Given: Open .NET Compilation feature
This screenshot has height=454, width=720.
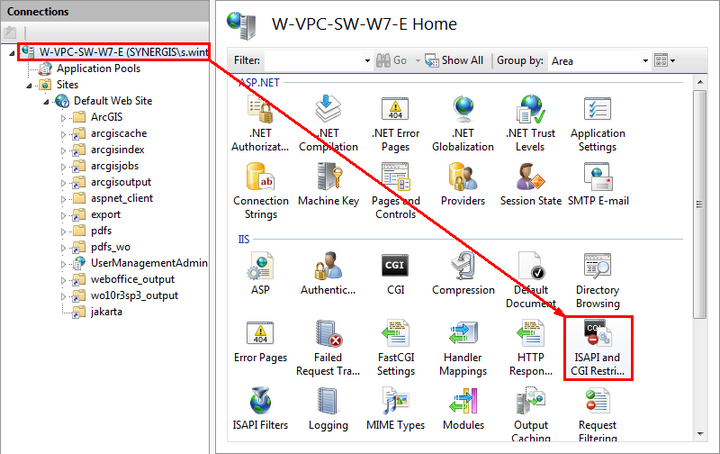Looking at the screenshot, I should click(x=328, y=123).
